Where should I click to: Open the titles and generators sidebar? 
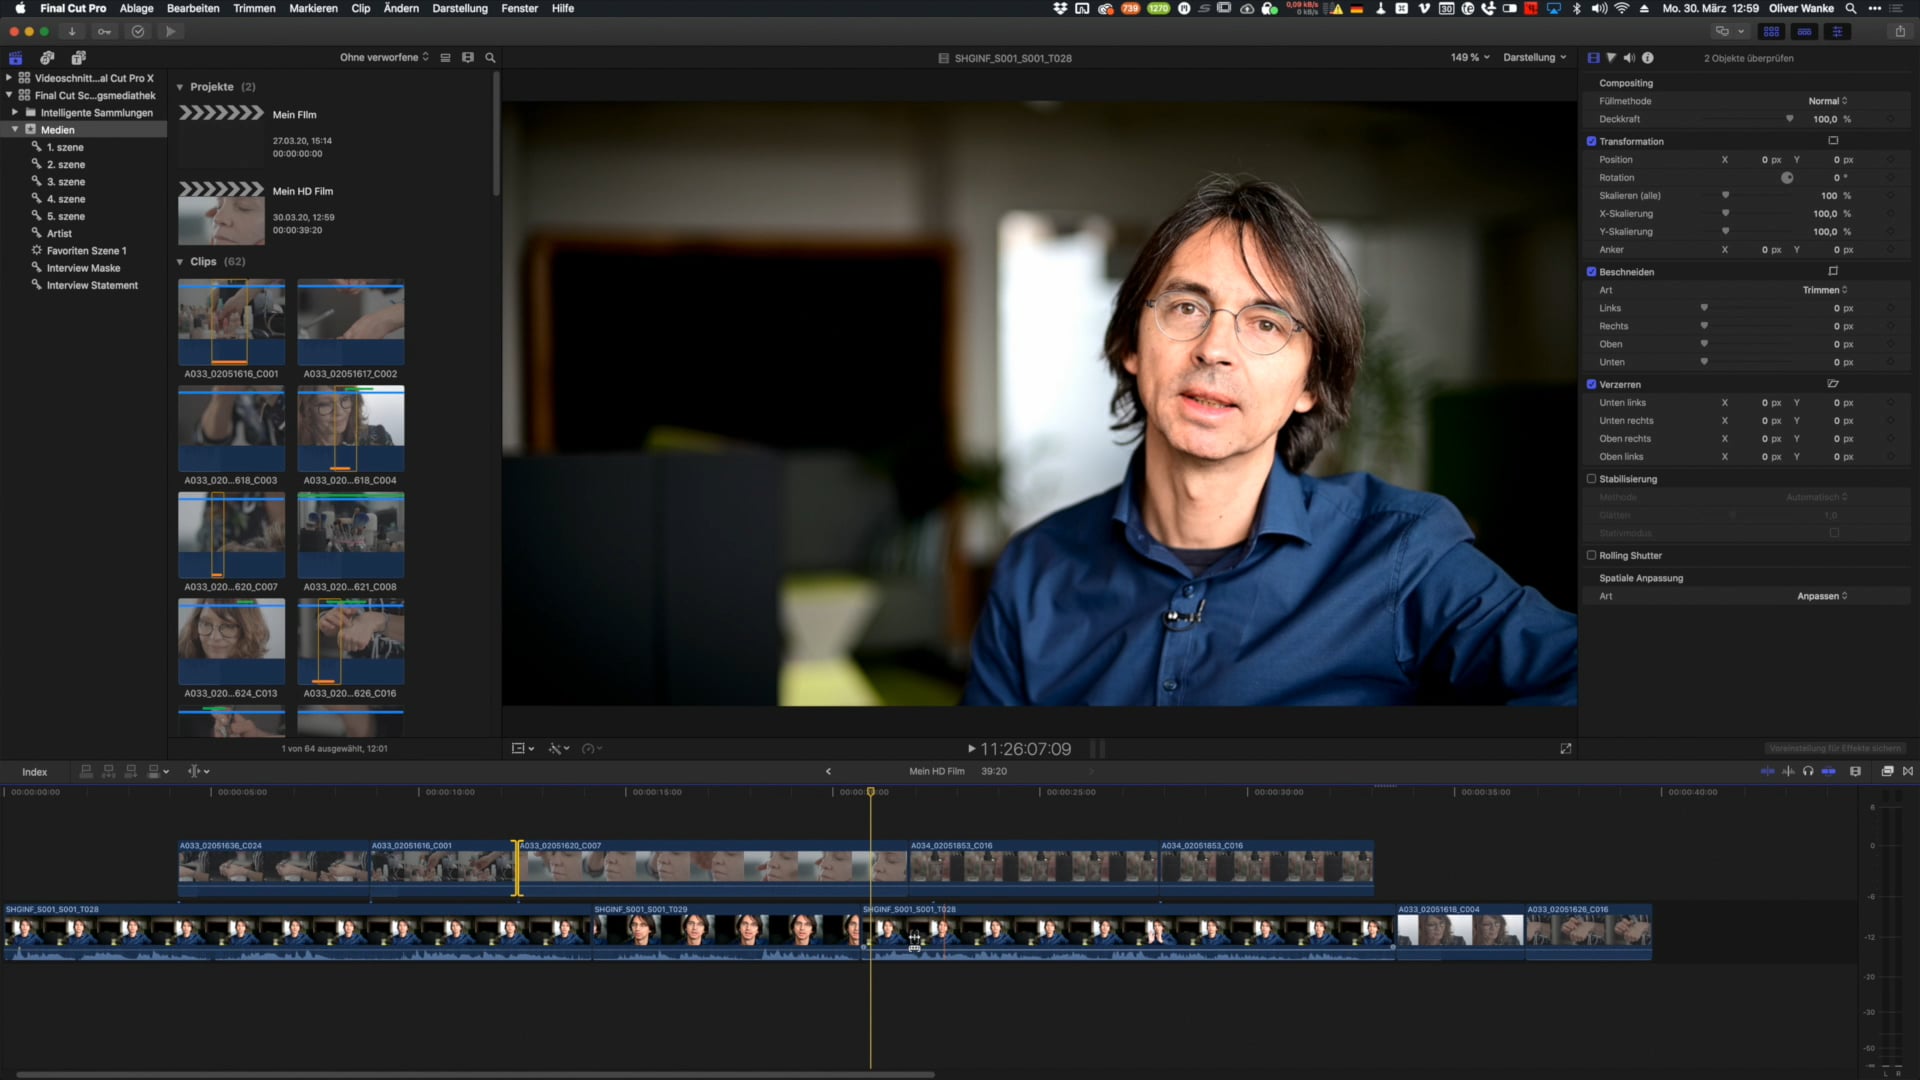(78, 58)
